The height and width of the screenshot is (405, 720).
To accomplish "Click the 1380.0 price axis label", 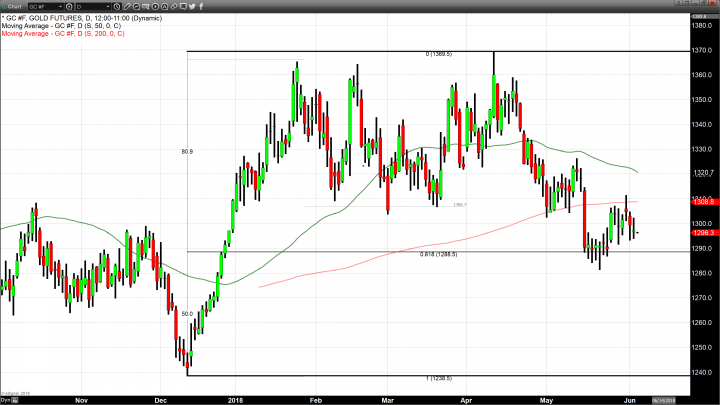I will 702,25.
